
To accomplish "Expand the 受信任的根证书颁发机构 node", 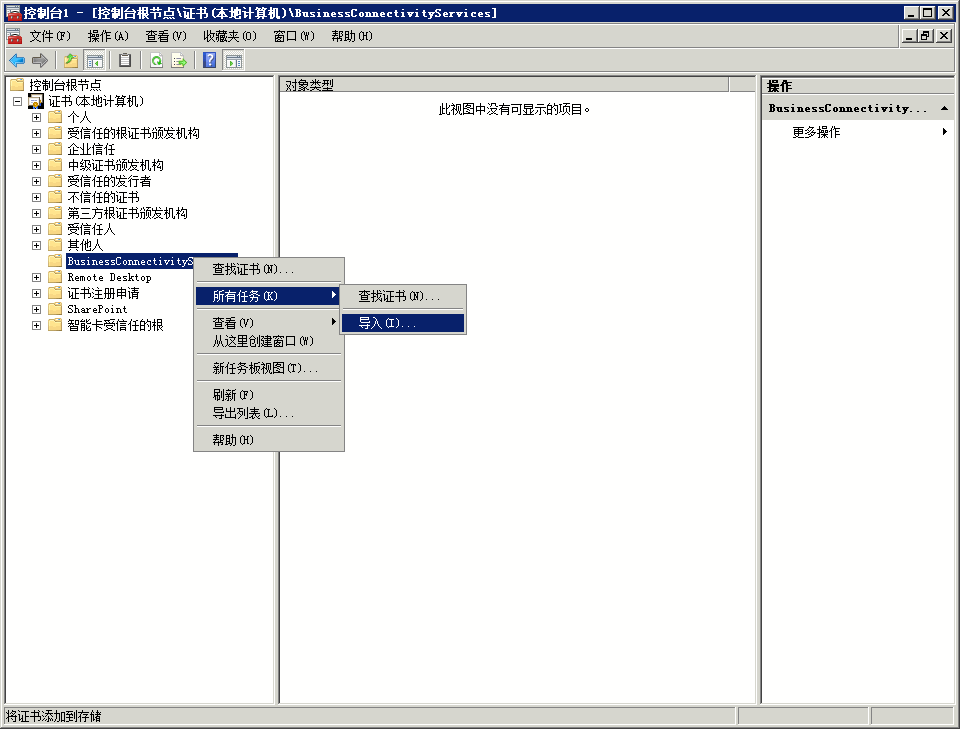I will pyautogui.click(x=37, y=133).
